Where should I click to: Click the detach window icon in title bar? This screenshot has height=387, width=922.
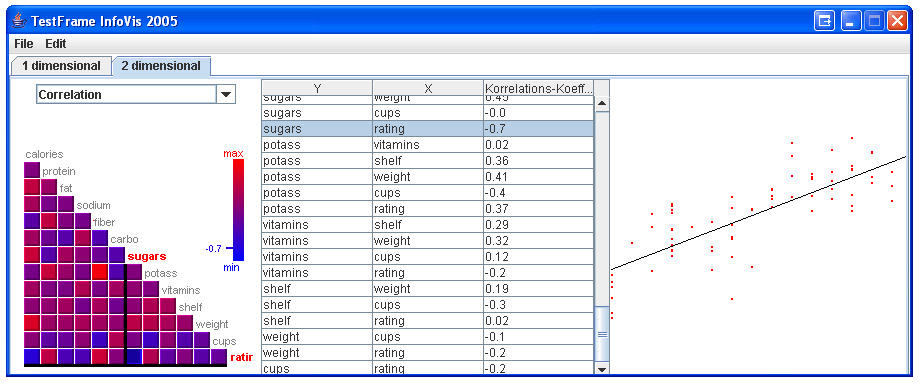pyautogui.click(x=825, y=21)
